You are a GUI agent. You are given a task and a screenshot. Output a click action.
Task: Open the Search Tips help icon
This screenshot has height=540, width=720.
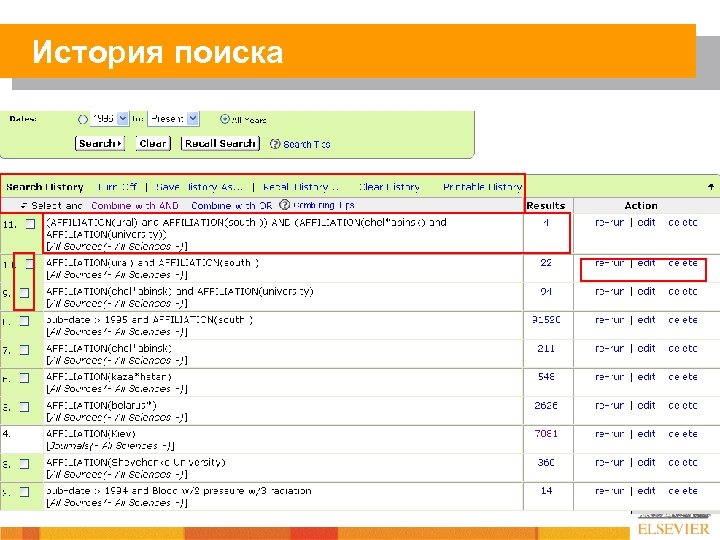[275, 144]
